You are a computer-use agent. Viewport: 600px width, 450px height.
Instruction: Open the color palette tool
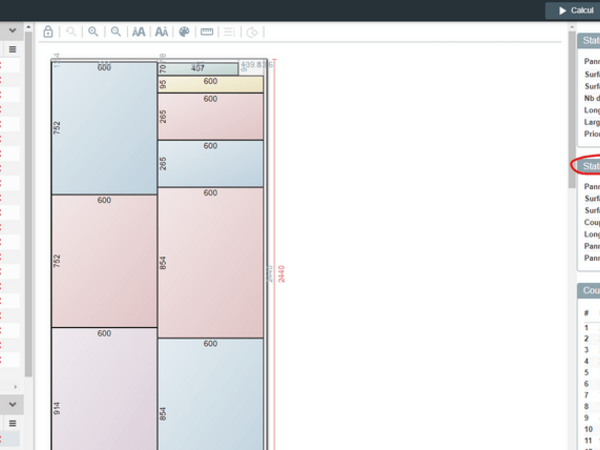[185, 32]
